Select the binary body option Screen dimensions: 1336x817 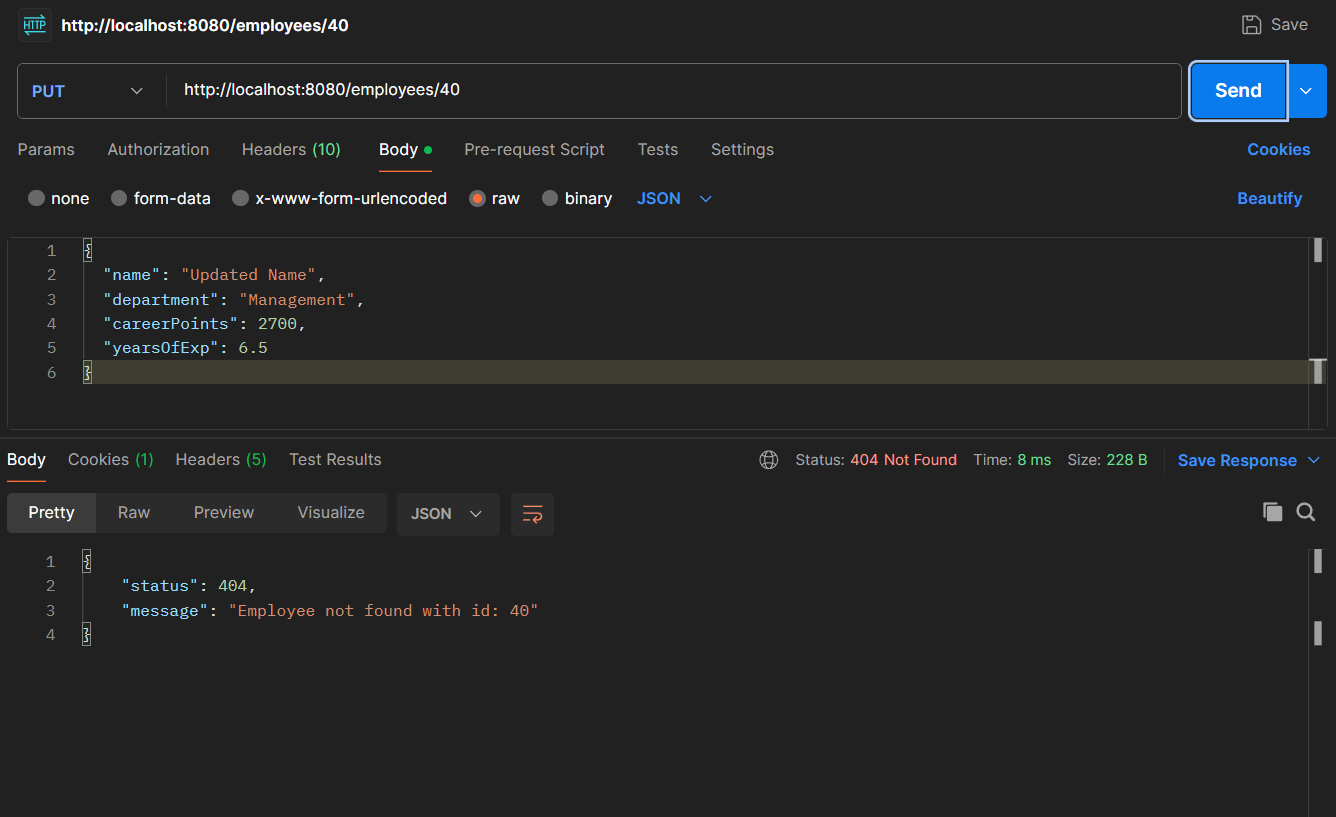550,198
